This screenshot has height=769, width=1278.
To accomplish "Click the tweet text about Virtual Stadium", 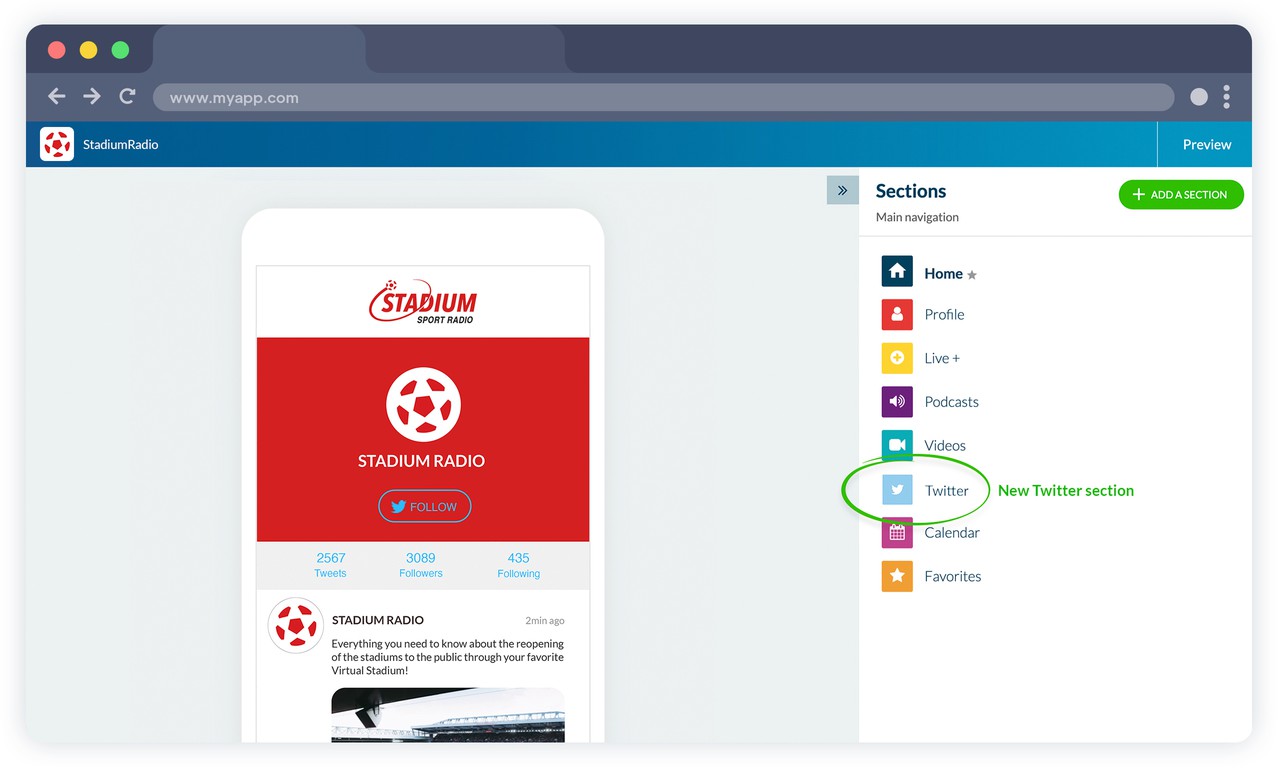I will click(x=448, y=657).
